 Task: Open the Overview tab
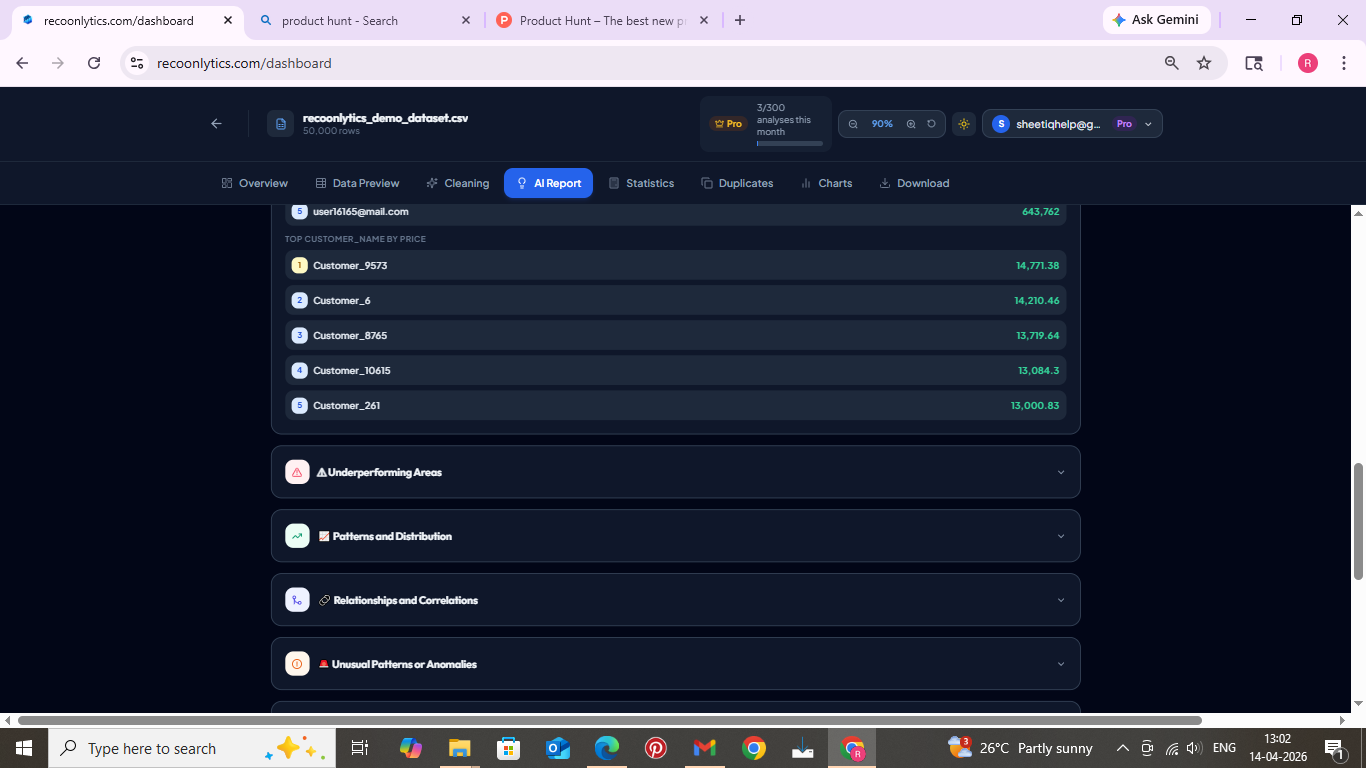point(255,183)
